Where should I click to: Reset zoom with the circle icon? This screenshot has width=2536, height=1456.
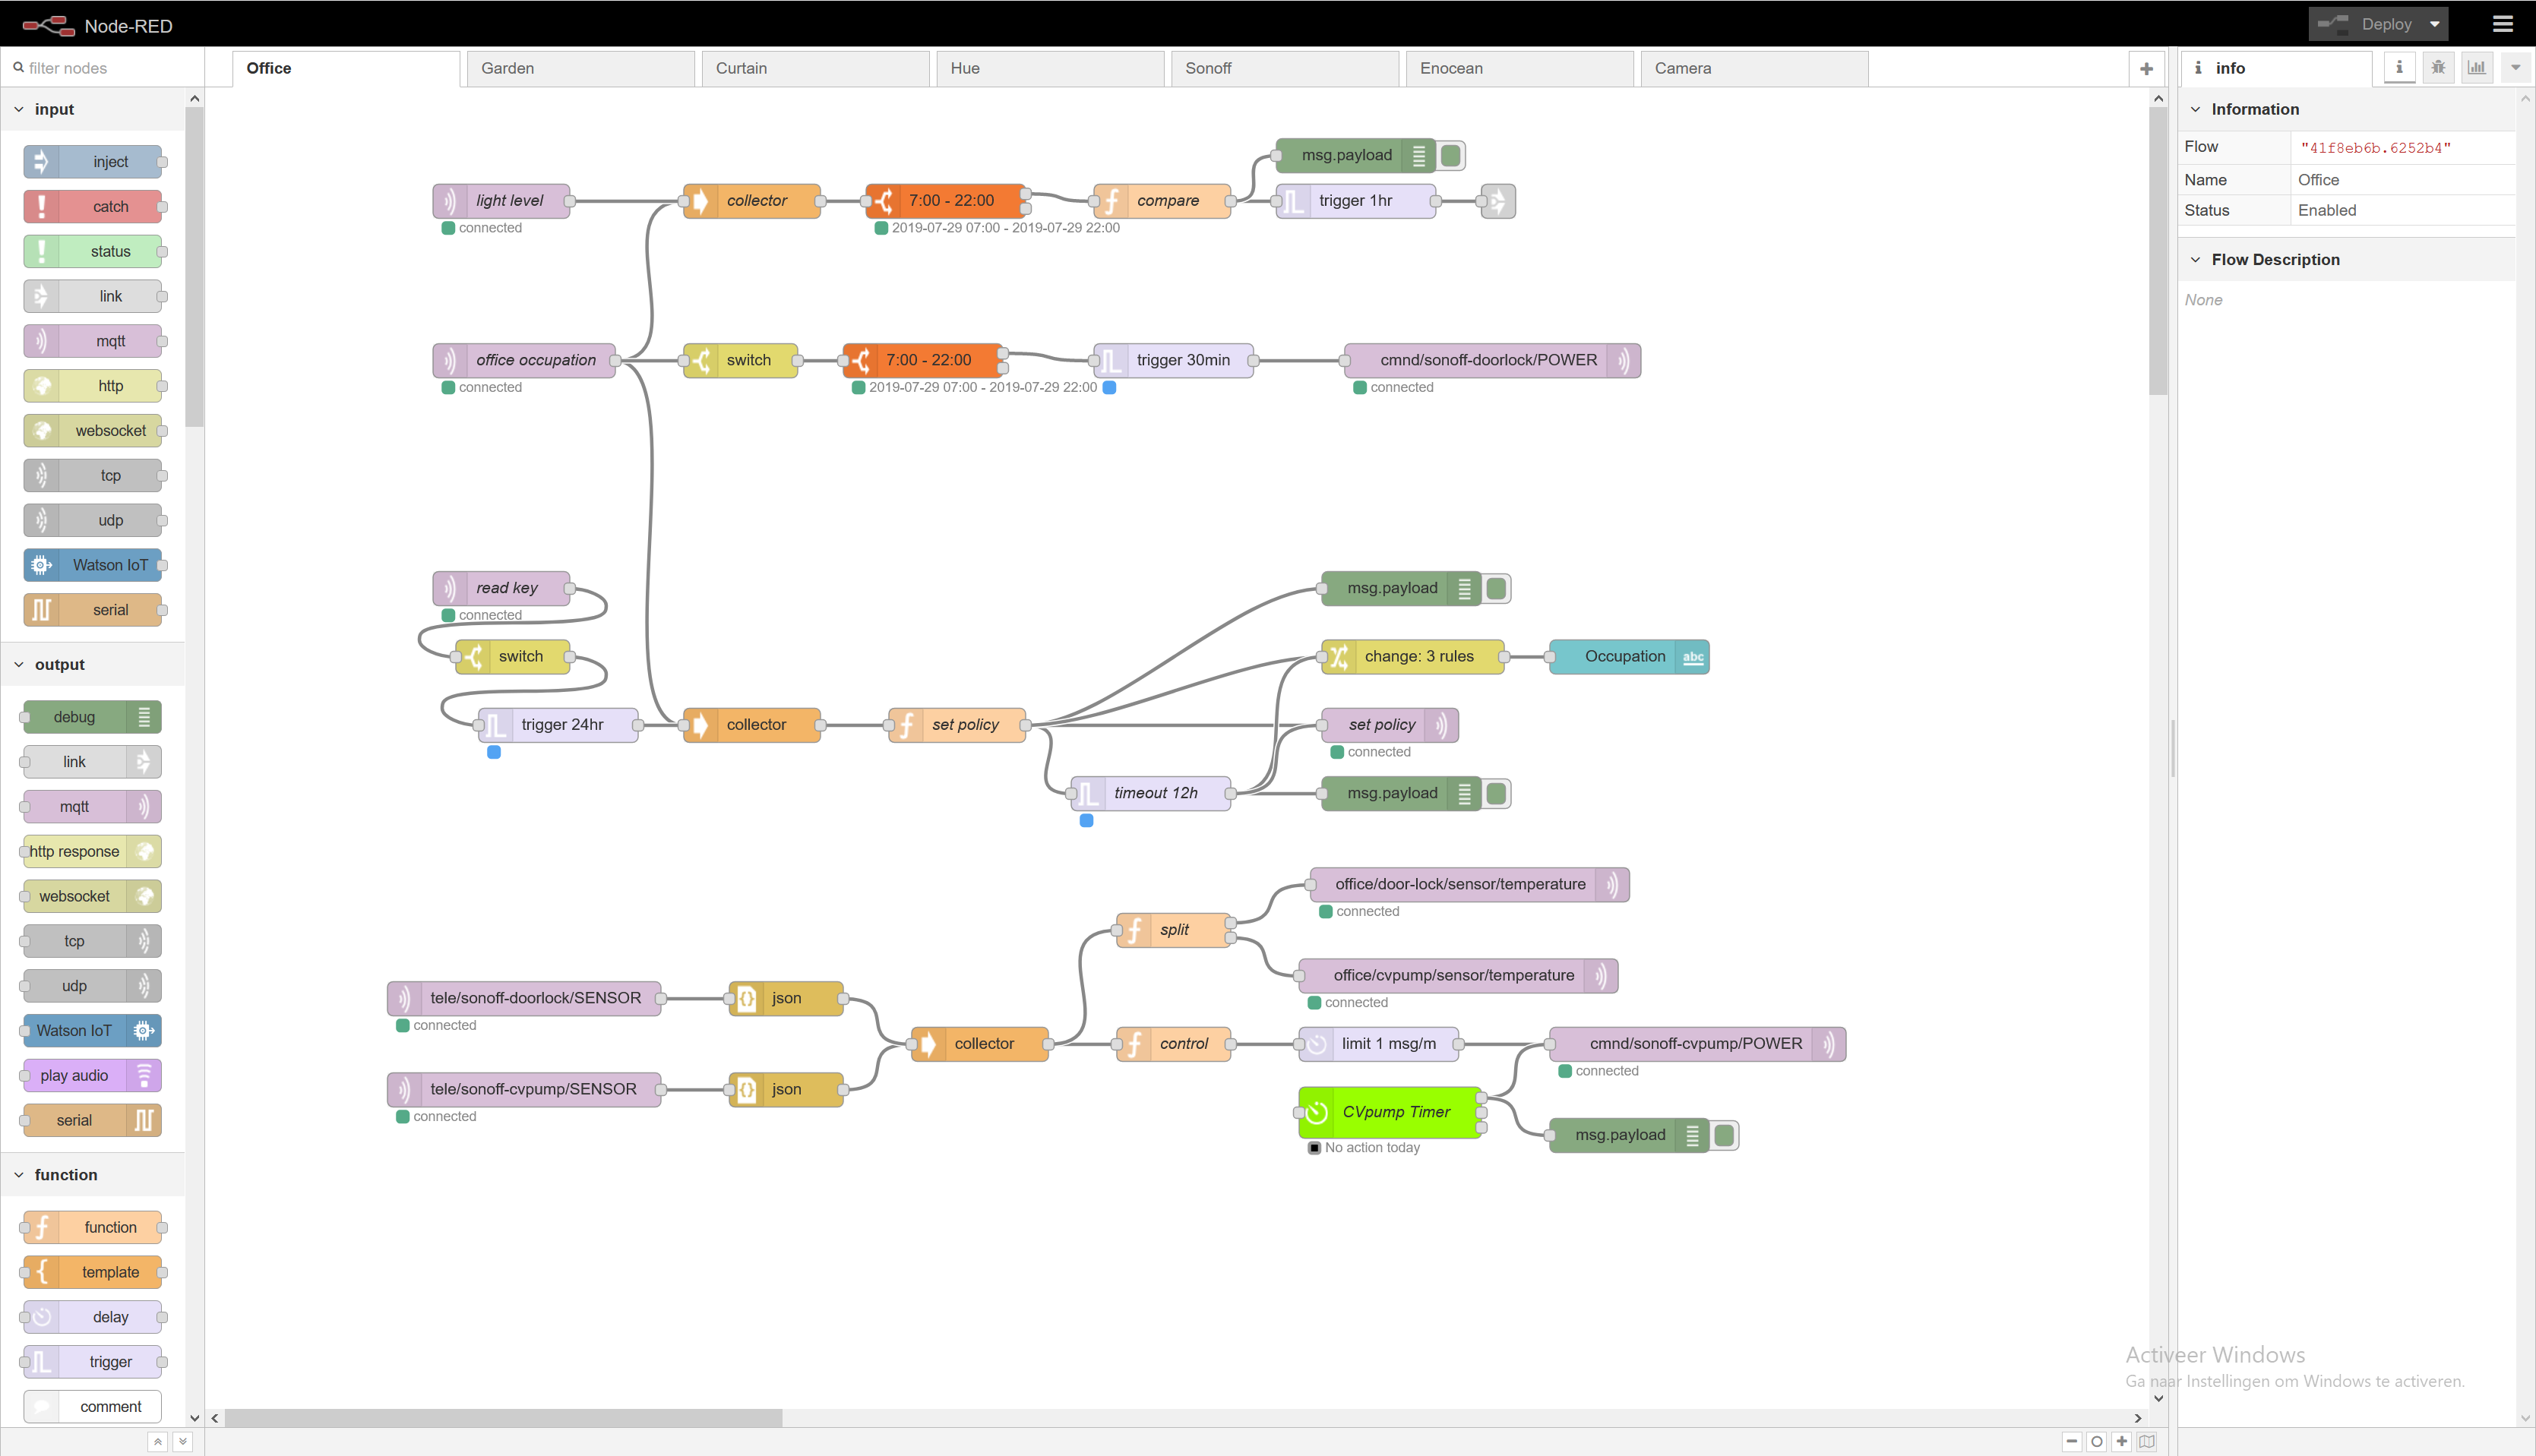tap(2097, 1441)
